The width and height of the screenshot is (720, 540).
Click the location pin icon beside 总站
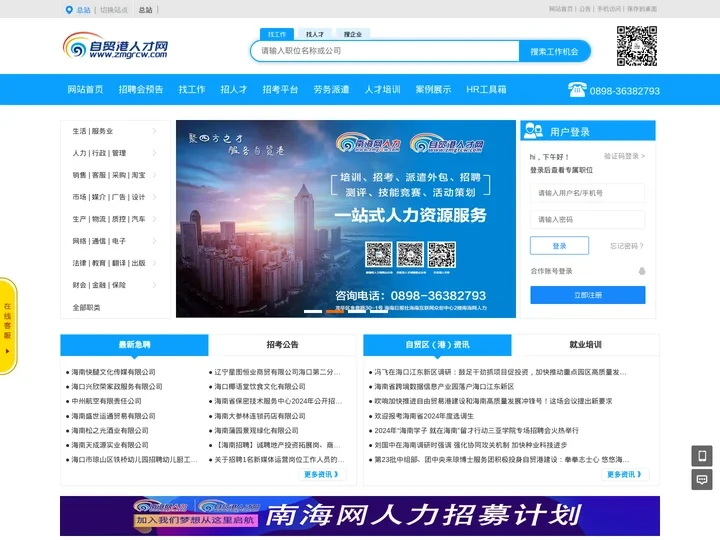point(69,10)
